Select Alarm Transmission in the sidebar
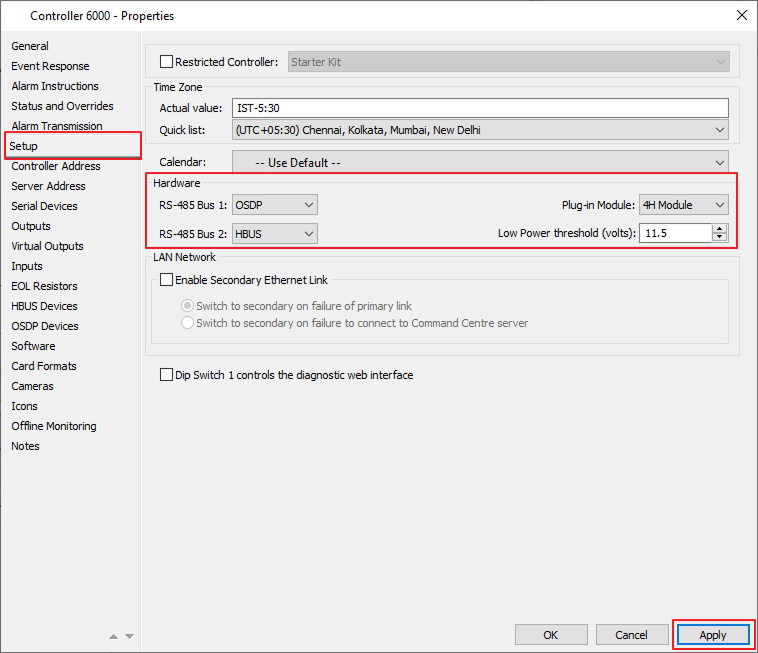The width and height of the screenshot is (758, 653). click(57, 126)
